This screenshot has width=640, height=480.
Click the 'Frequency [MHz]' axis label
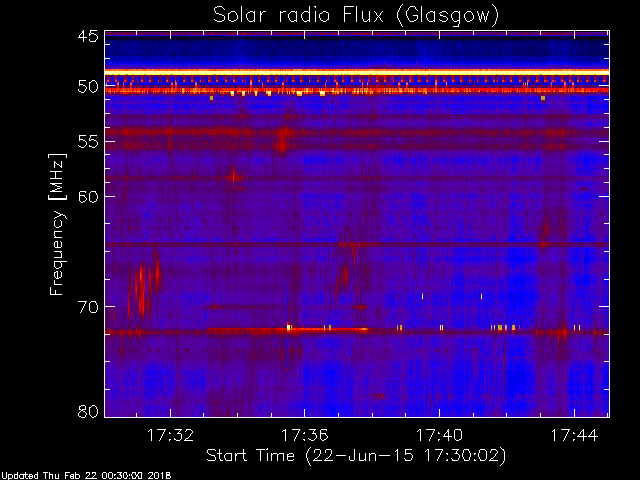click(x=57, y=224)
